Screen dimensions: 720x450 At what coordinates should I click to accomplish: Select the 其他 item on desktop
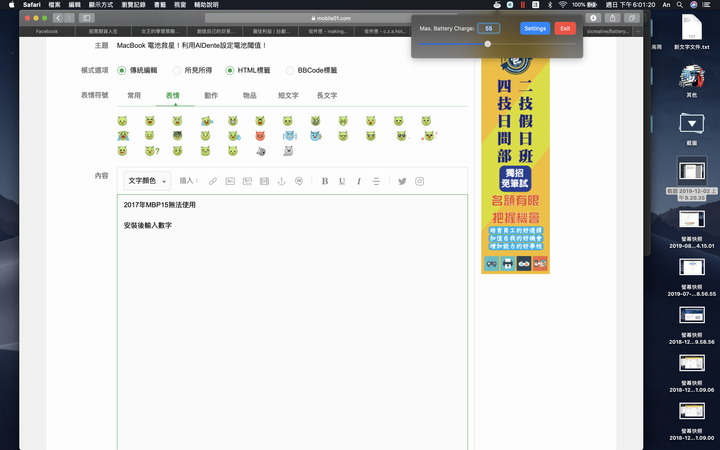tap(692, 81)
